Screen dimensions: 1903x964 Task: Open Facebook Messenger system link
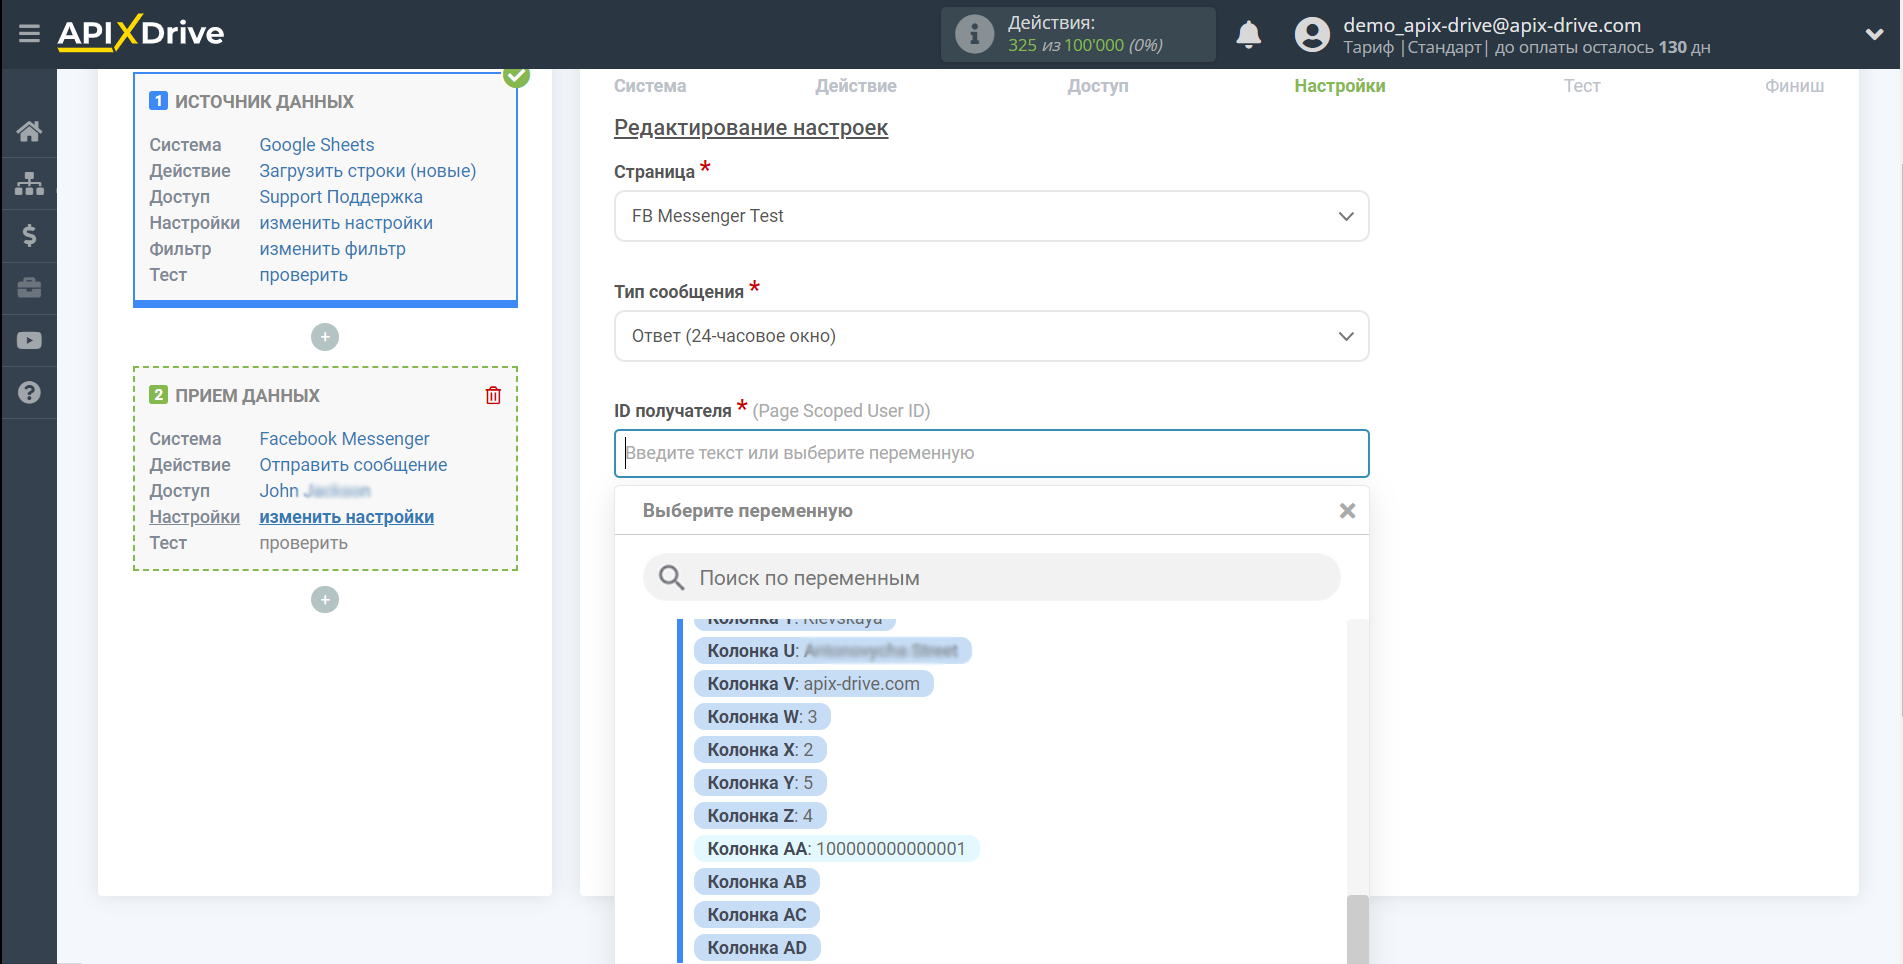coord(344,439)
